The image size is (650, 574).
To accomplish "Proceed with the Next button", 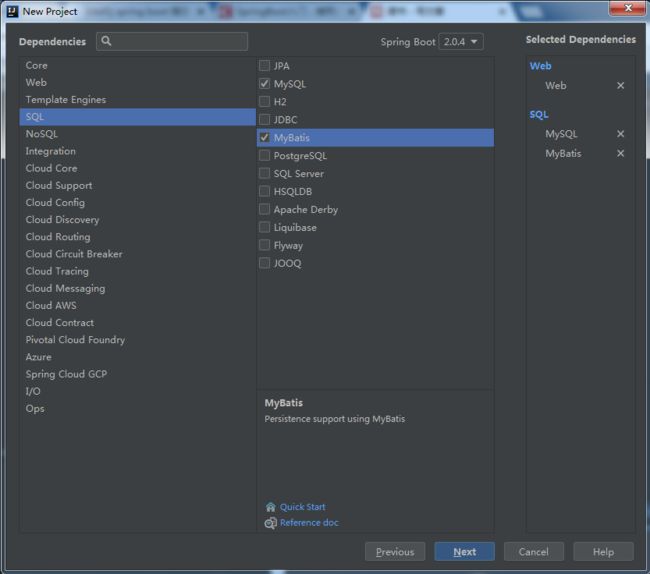I will [x=464, y=552].
